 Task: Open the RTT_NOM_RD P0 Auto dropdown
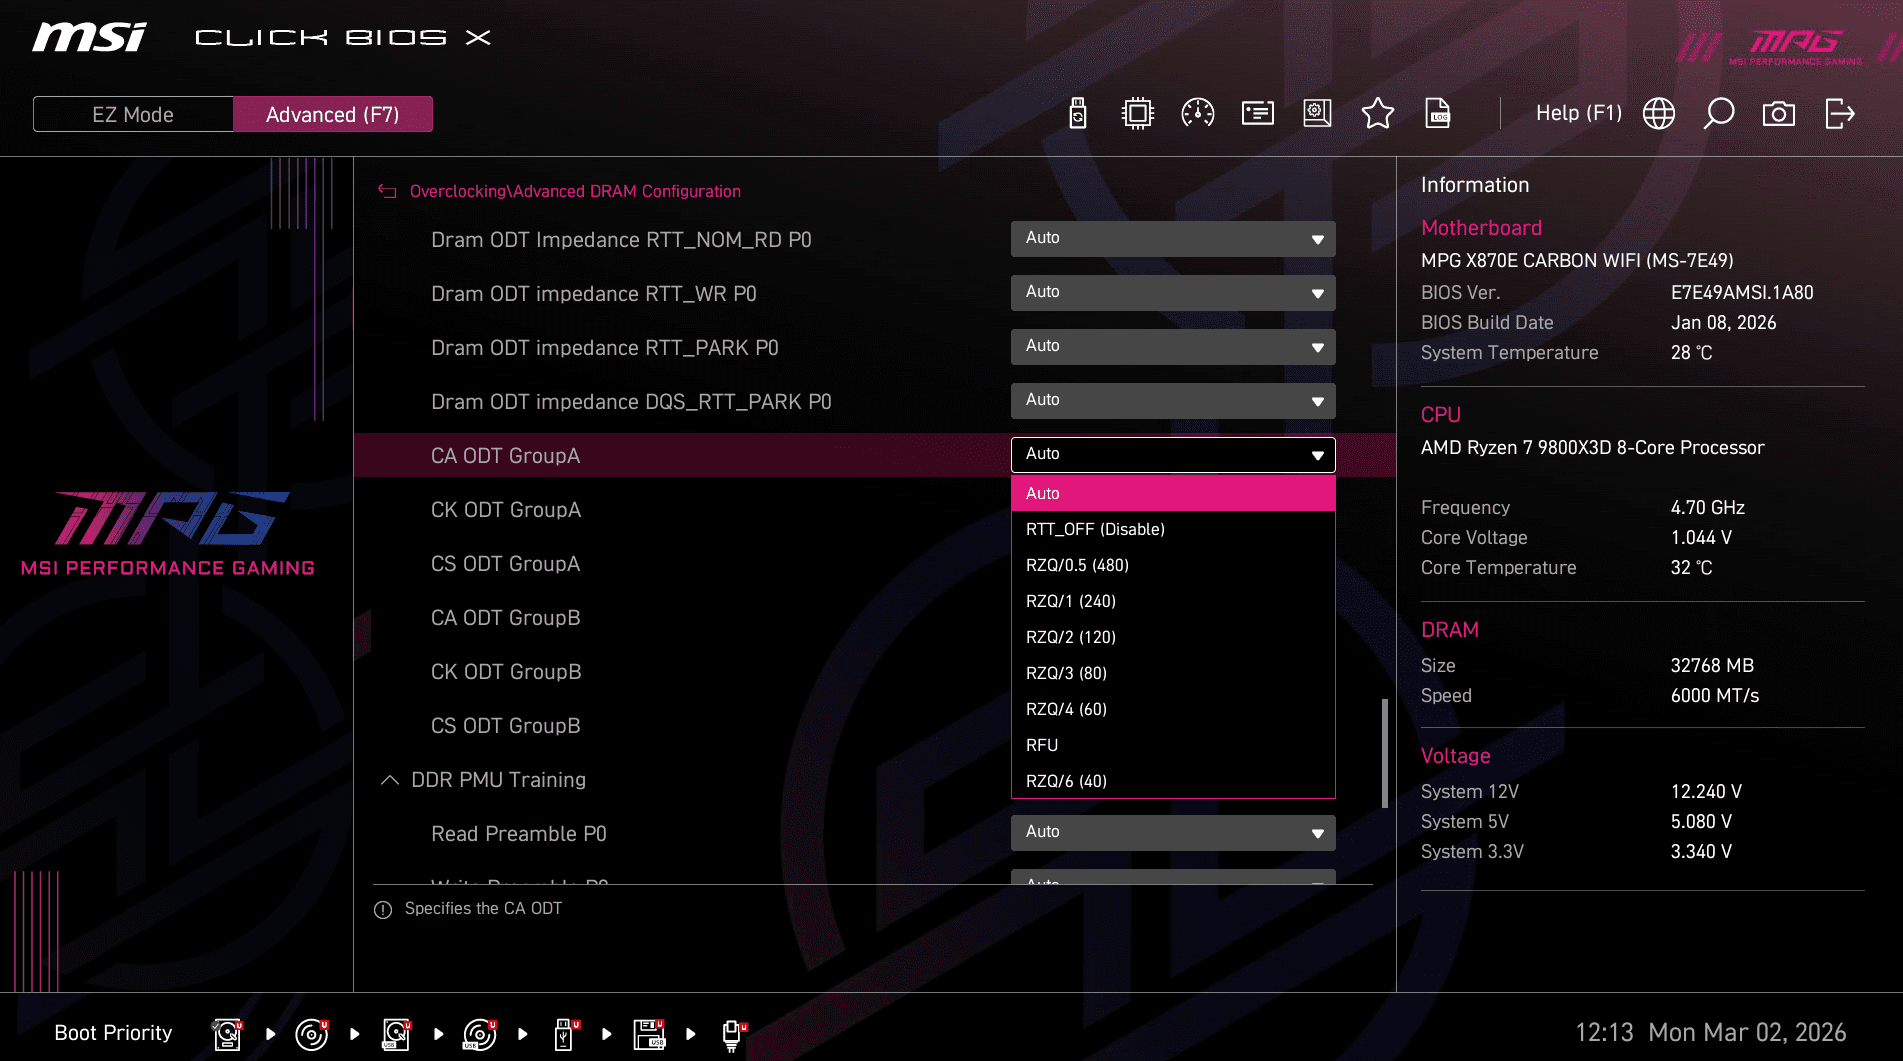click(1173, 239)
